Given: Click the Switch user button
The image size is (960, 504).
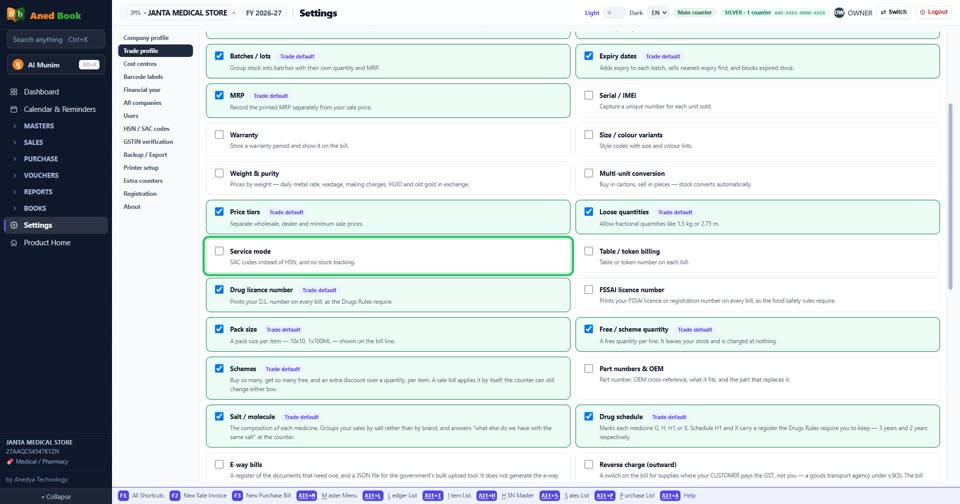Looking at the screenshot, I should (x=893, y=12).
